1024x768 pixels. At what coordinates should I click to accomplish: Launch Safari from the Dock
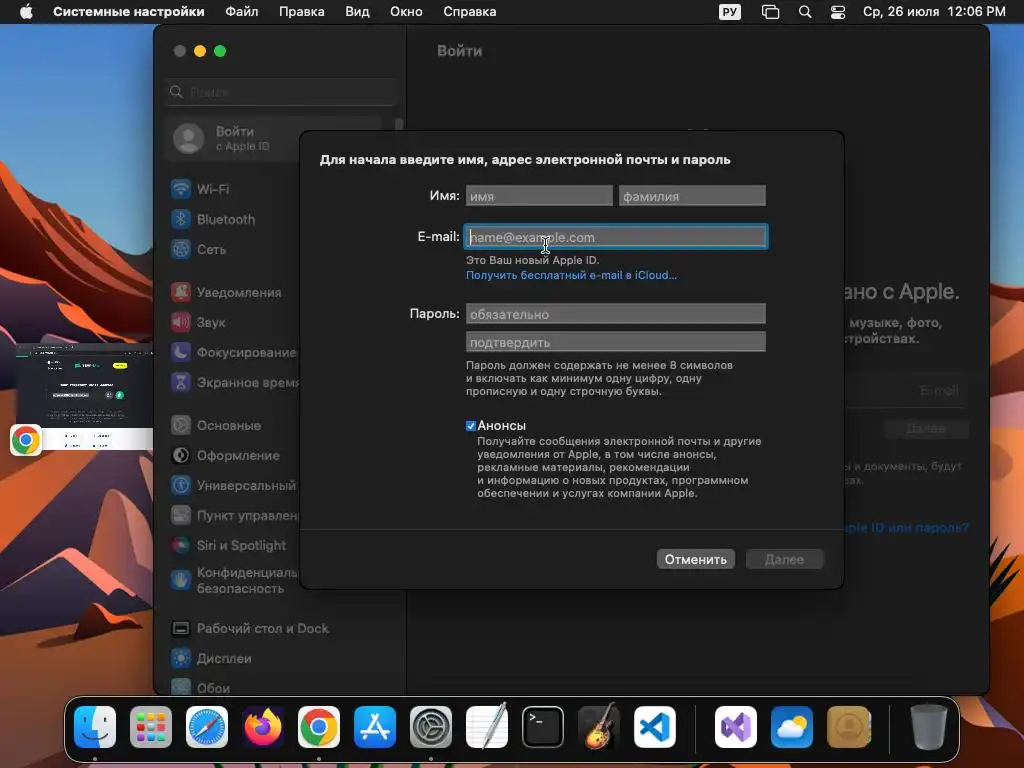coord(207,727)
